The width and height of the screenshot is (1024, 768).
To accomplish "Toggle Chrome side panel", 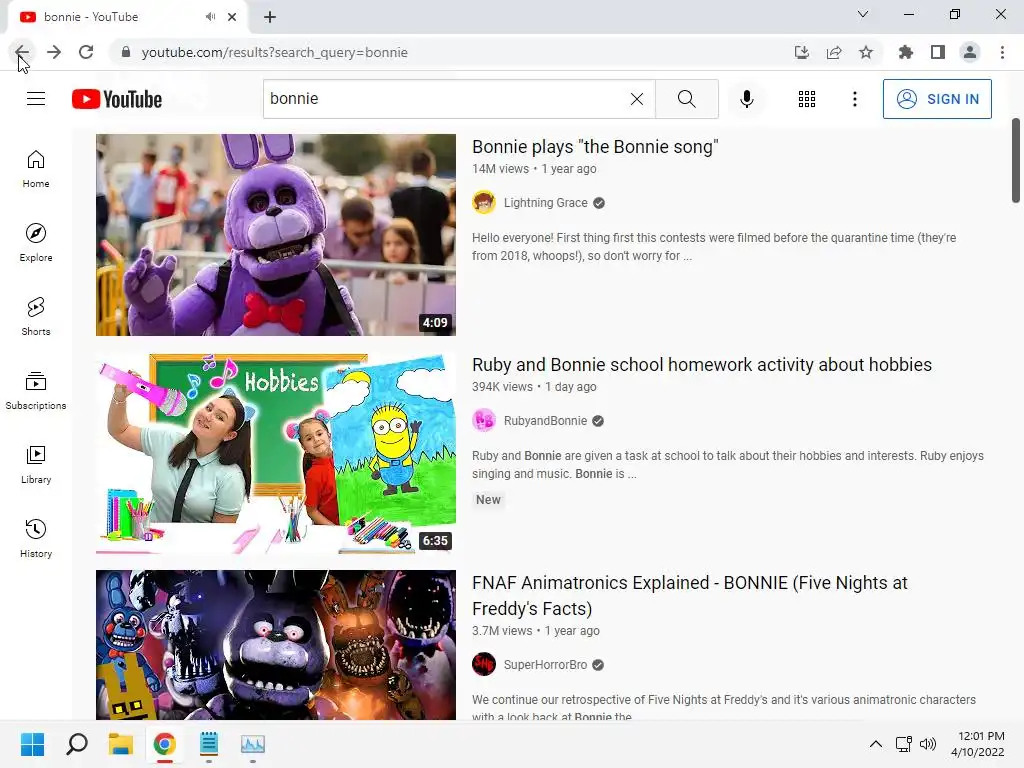I will click(x=938, y=52).
